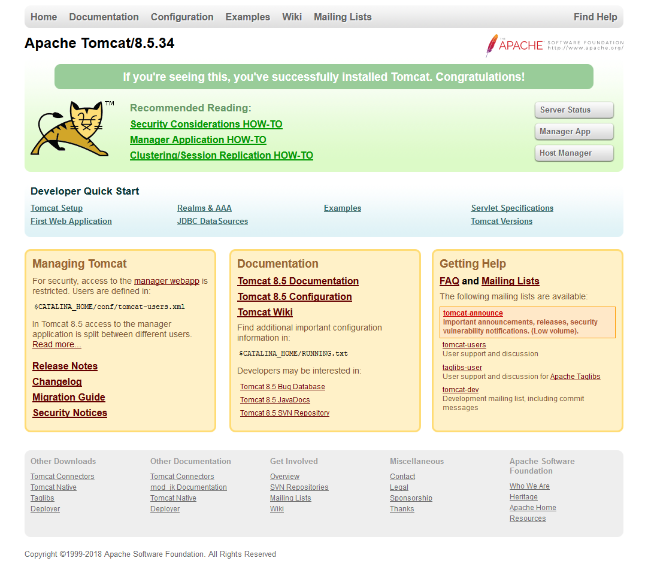The width and height of the screenshot is (648, 567).
Task: Click Read more in Managing Tomcat
Action: [57, 344]
